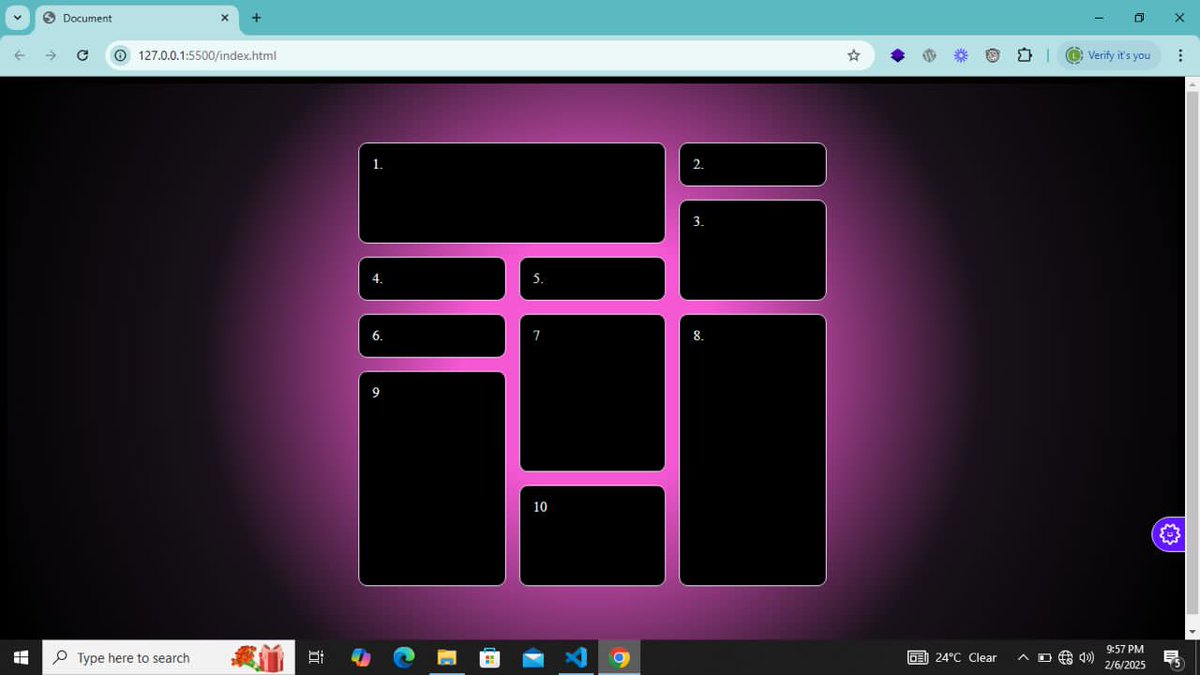Click the volume speaker tray icon

(x=1087, y=657)
